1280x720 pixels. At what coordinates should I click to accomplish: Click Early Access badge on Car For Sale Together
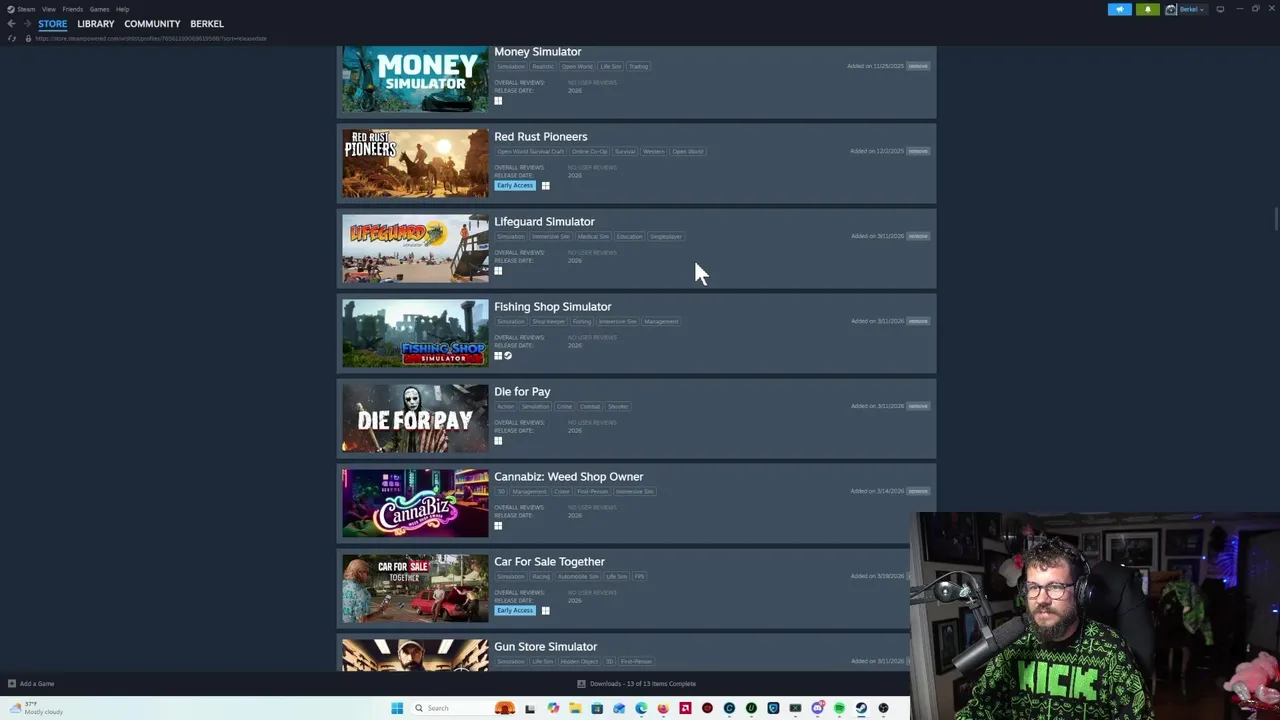(515, 610)
